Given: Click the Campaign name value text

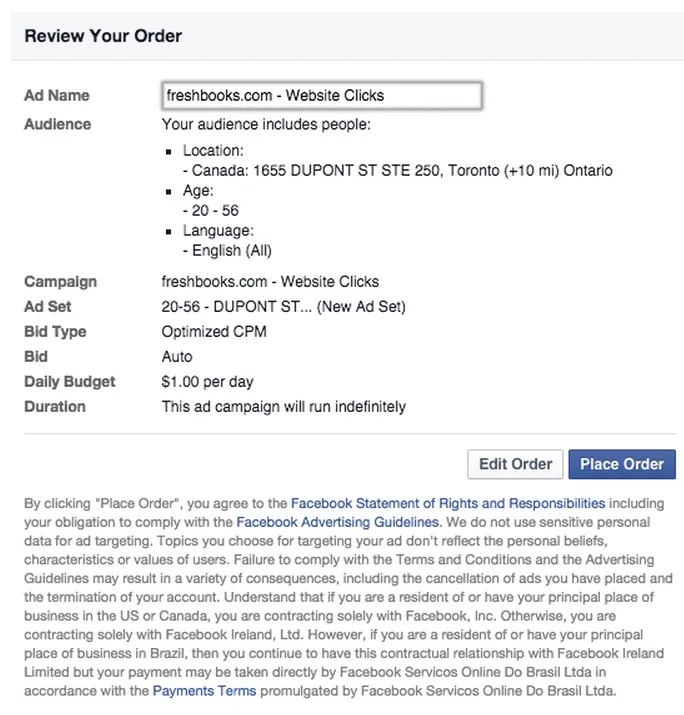Looking at the screenshot, I should point(270,282).
